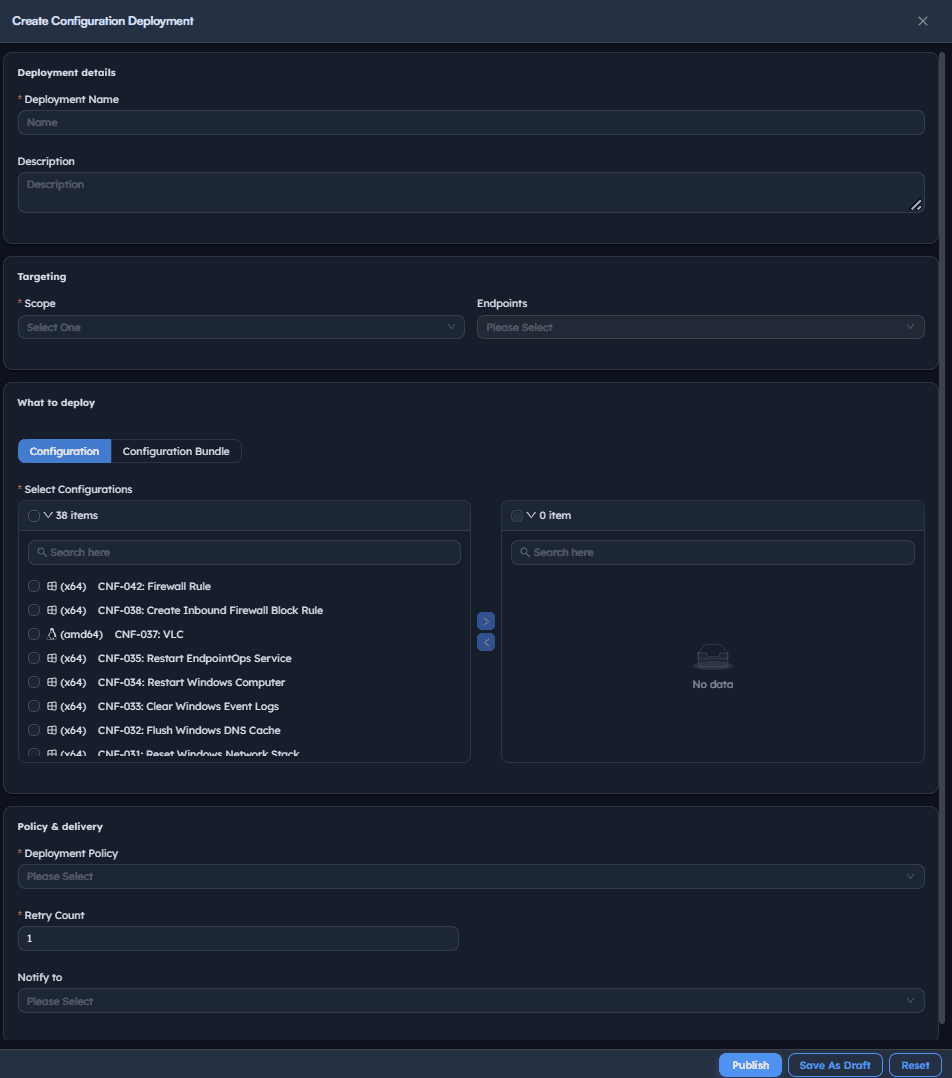952x1078 pixels.
Task: Click the Deployment Name input field
Action: point(471,122)
